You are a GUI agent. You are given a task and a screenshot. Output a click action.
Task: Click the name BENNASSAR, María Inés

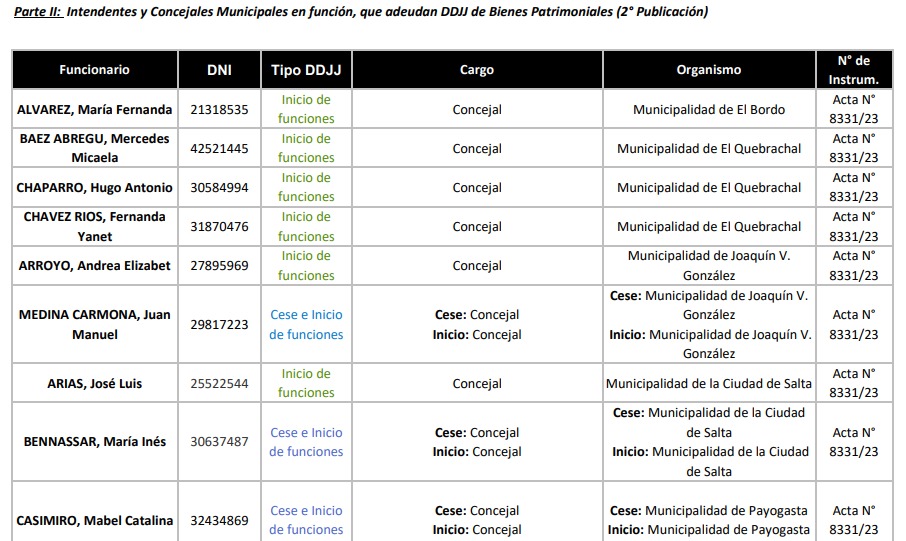tap(94, 442)
